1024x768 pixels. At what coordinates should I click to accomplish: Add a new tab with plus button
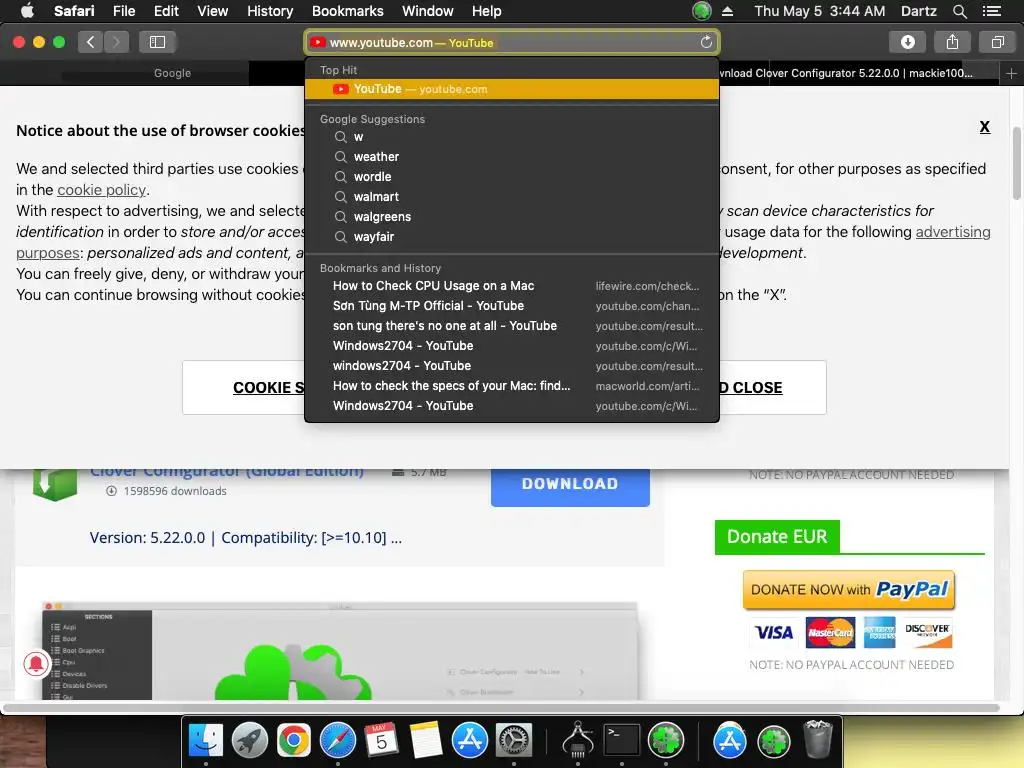pos(1011,74)
